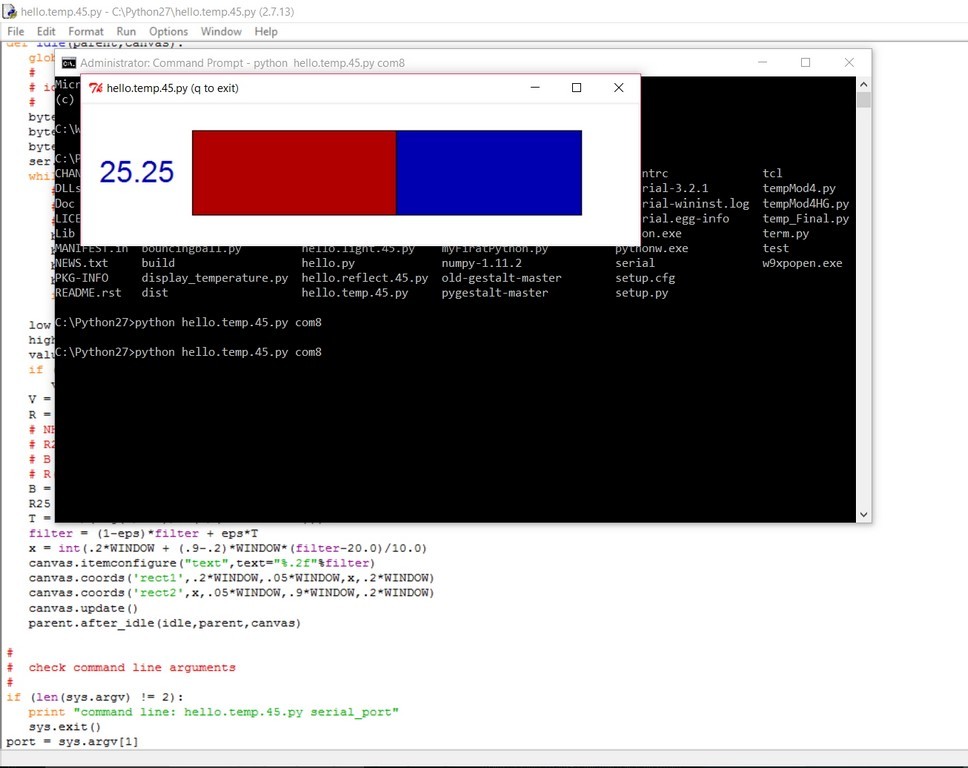Click the 'sys.exit()' code line
Viewport: 968px width, 768px height.
coord(64,727)
